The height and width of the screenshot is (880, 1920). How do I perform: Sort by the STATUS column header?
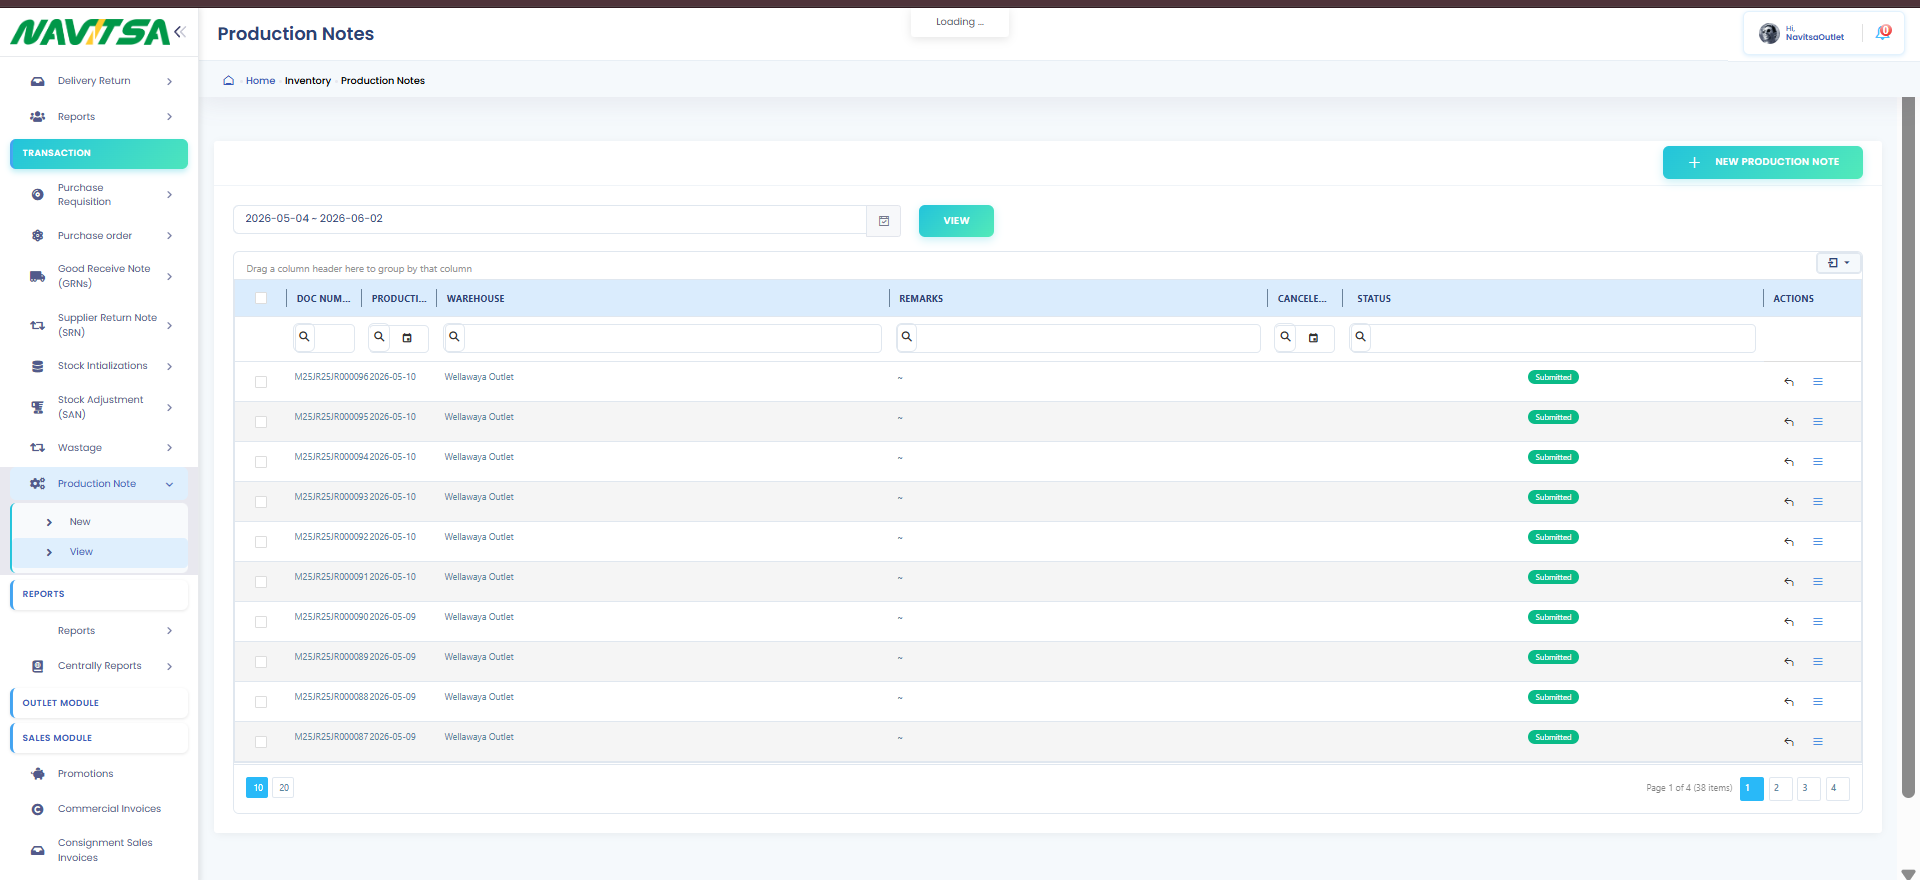click(x=1374, y=299)
